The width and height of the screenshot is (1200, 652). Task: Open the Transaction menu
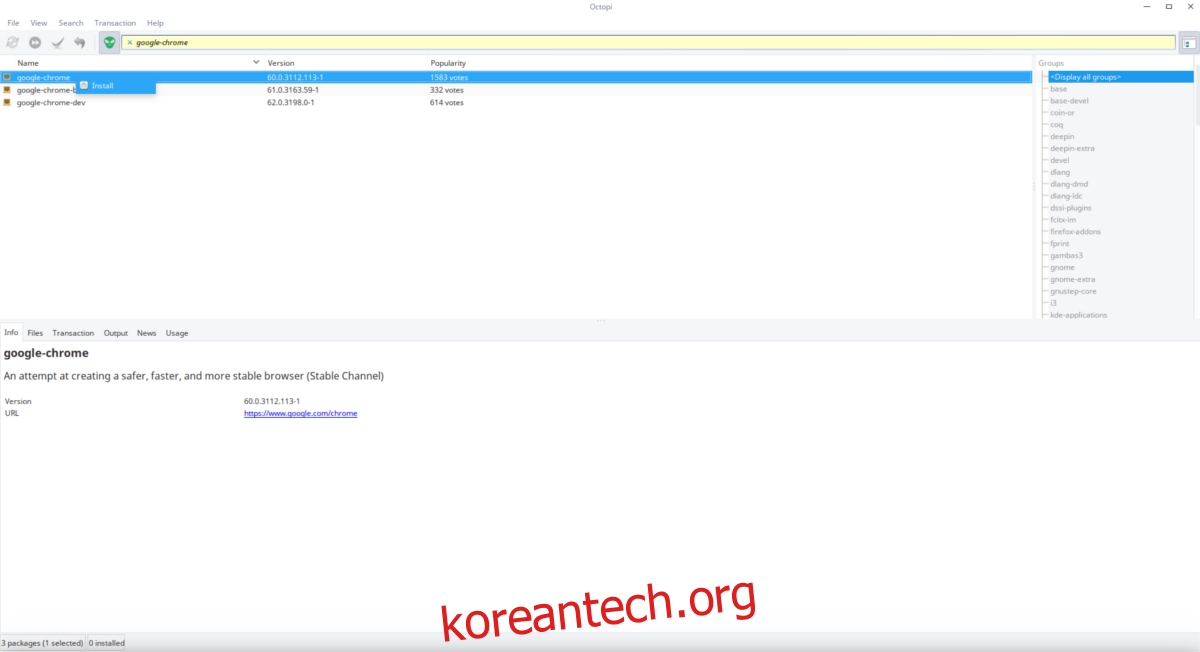tap(115, 23)
